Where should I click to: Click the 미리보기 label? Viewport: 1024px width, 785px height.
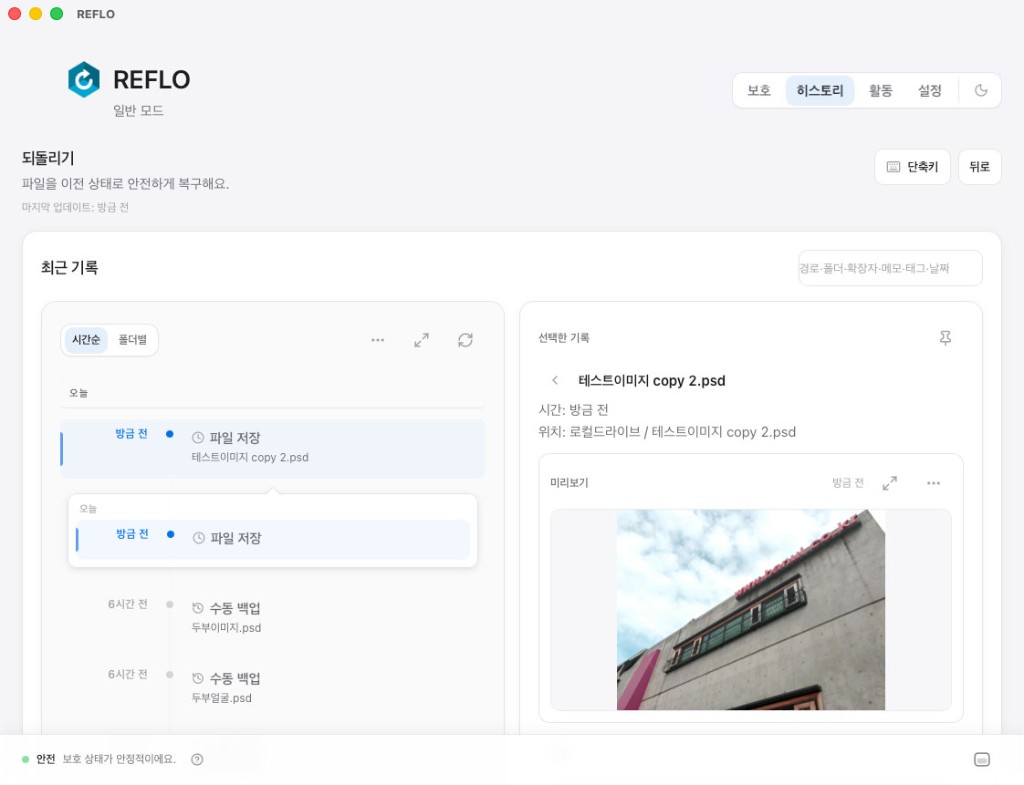tap(569, 483)
